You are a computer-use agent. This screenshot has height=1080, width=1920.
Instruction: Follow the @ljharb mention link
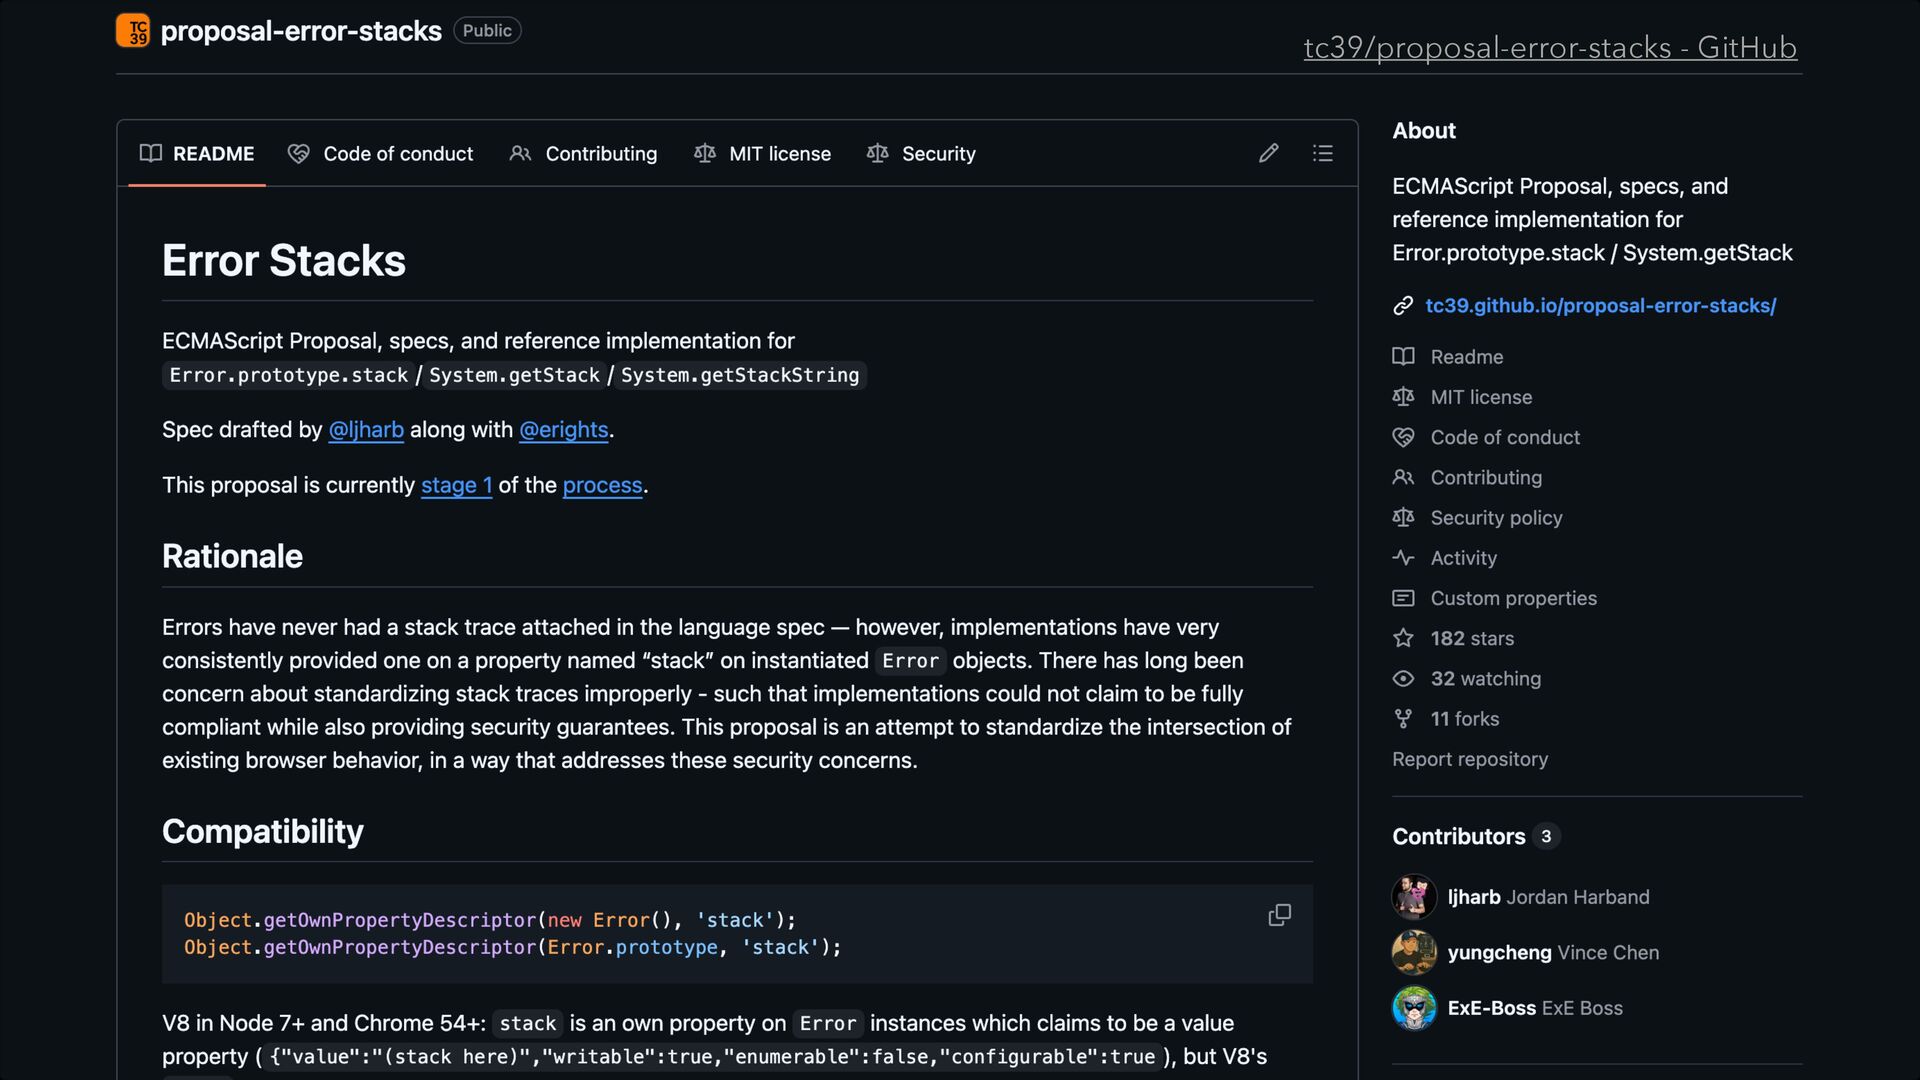(366, 430)
